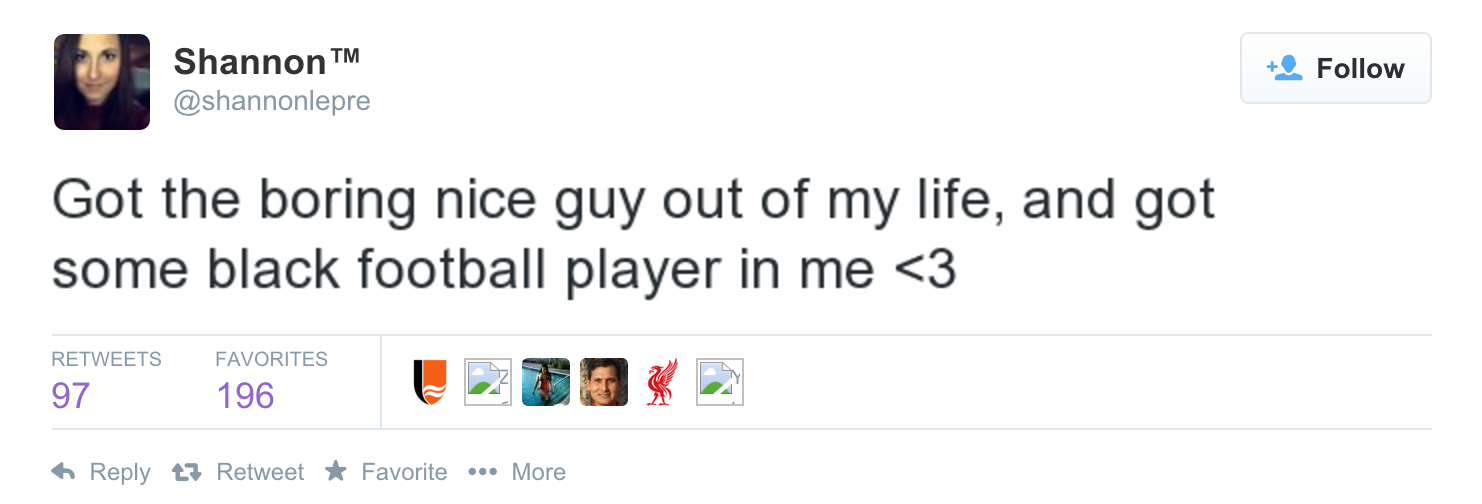Viewport: 1482px width, 504px height.
Task: Open Shannon's profile picture
Action: tap(102, 82)
